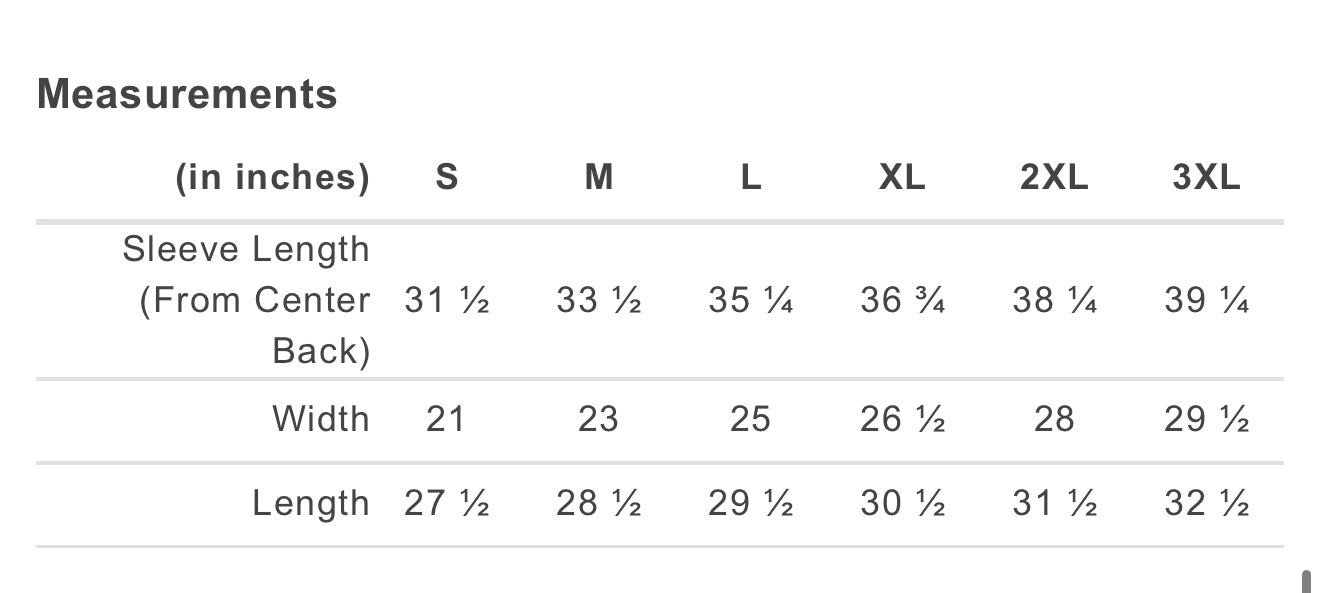The image size is (1320, 593).
Task: Select the L size column header
Action: coord(751,177)
